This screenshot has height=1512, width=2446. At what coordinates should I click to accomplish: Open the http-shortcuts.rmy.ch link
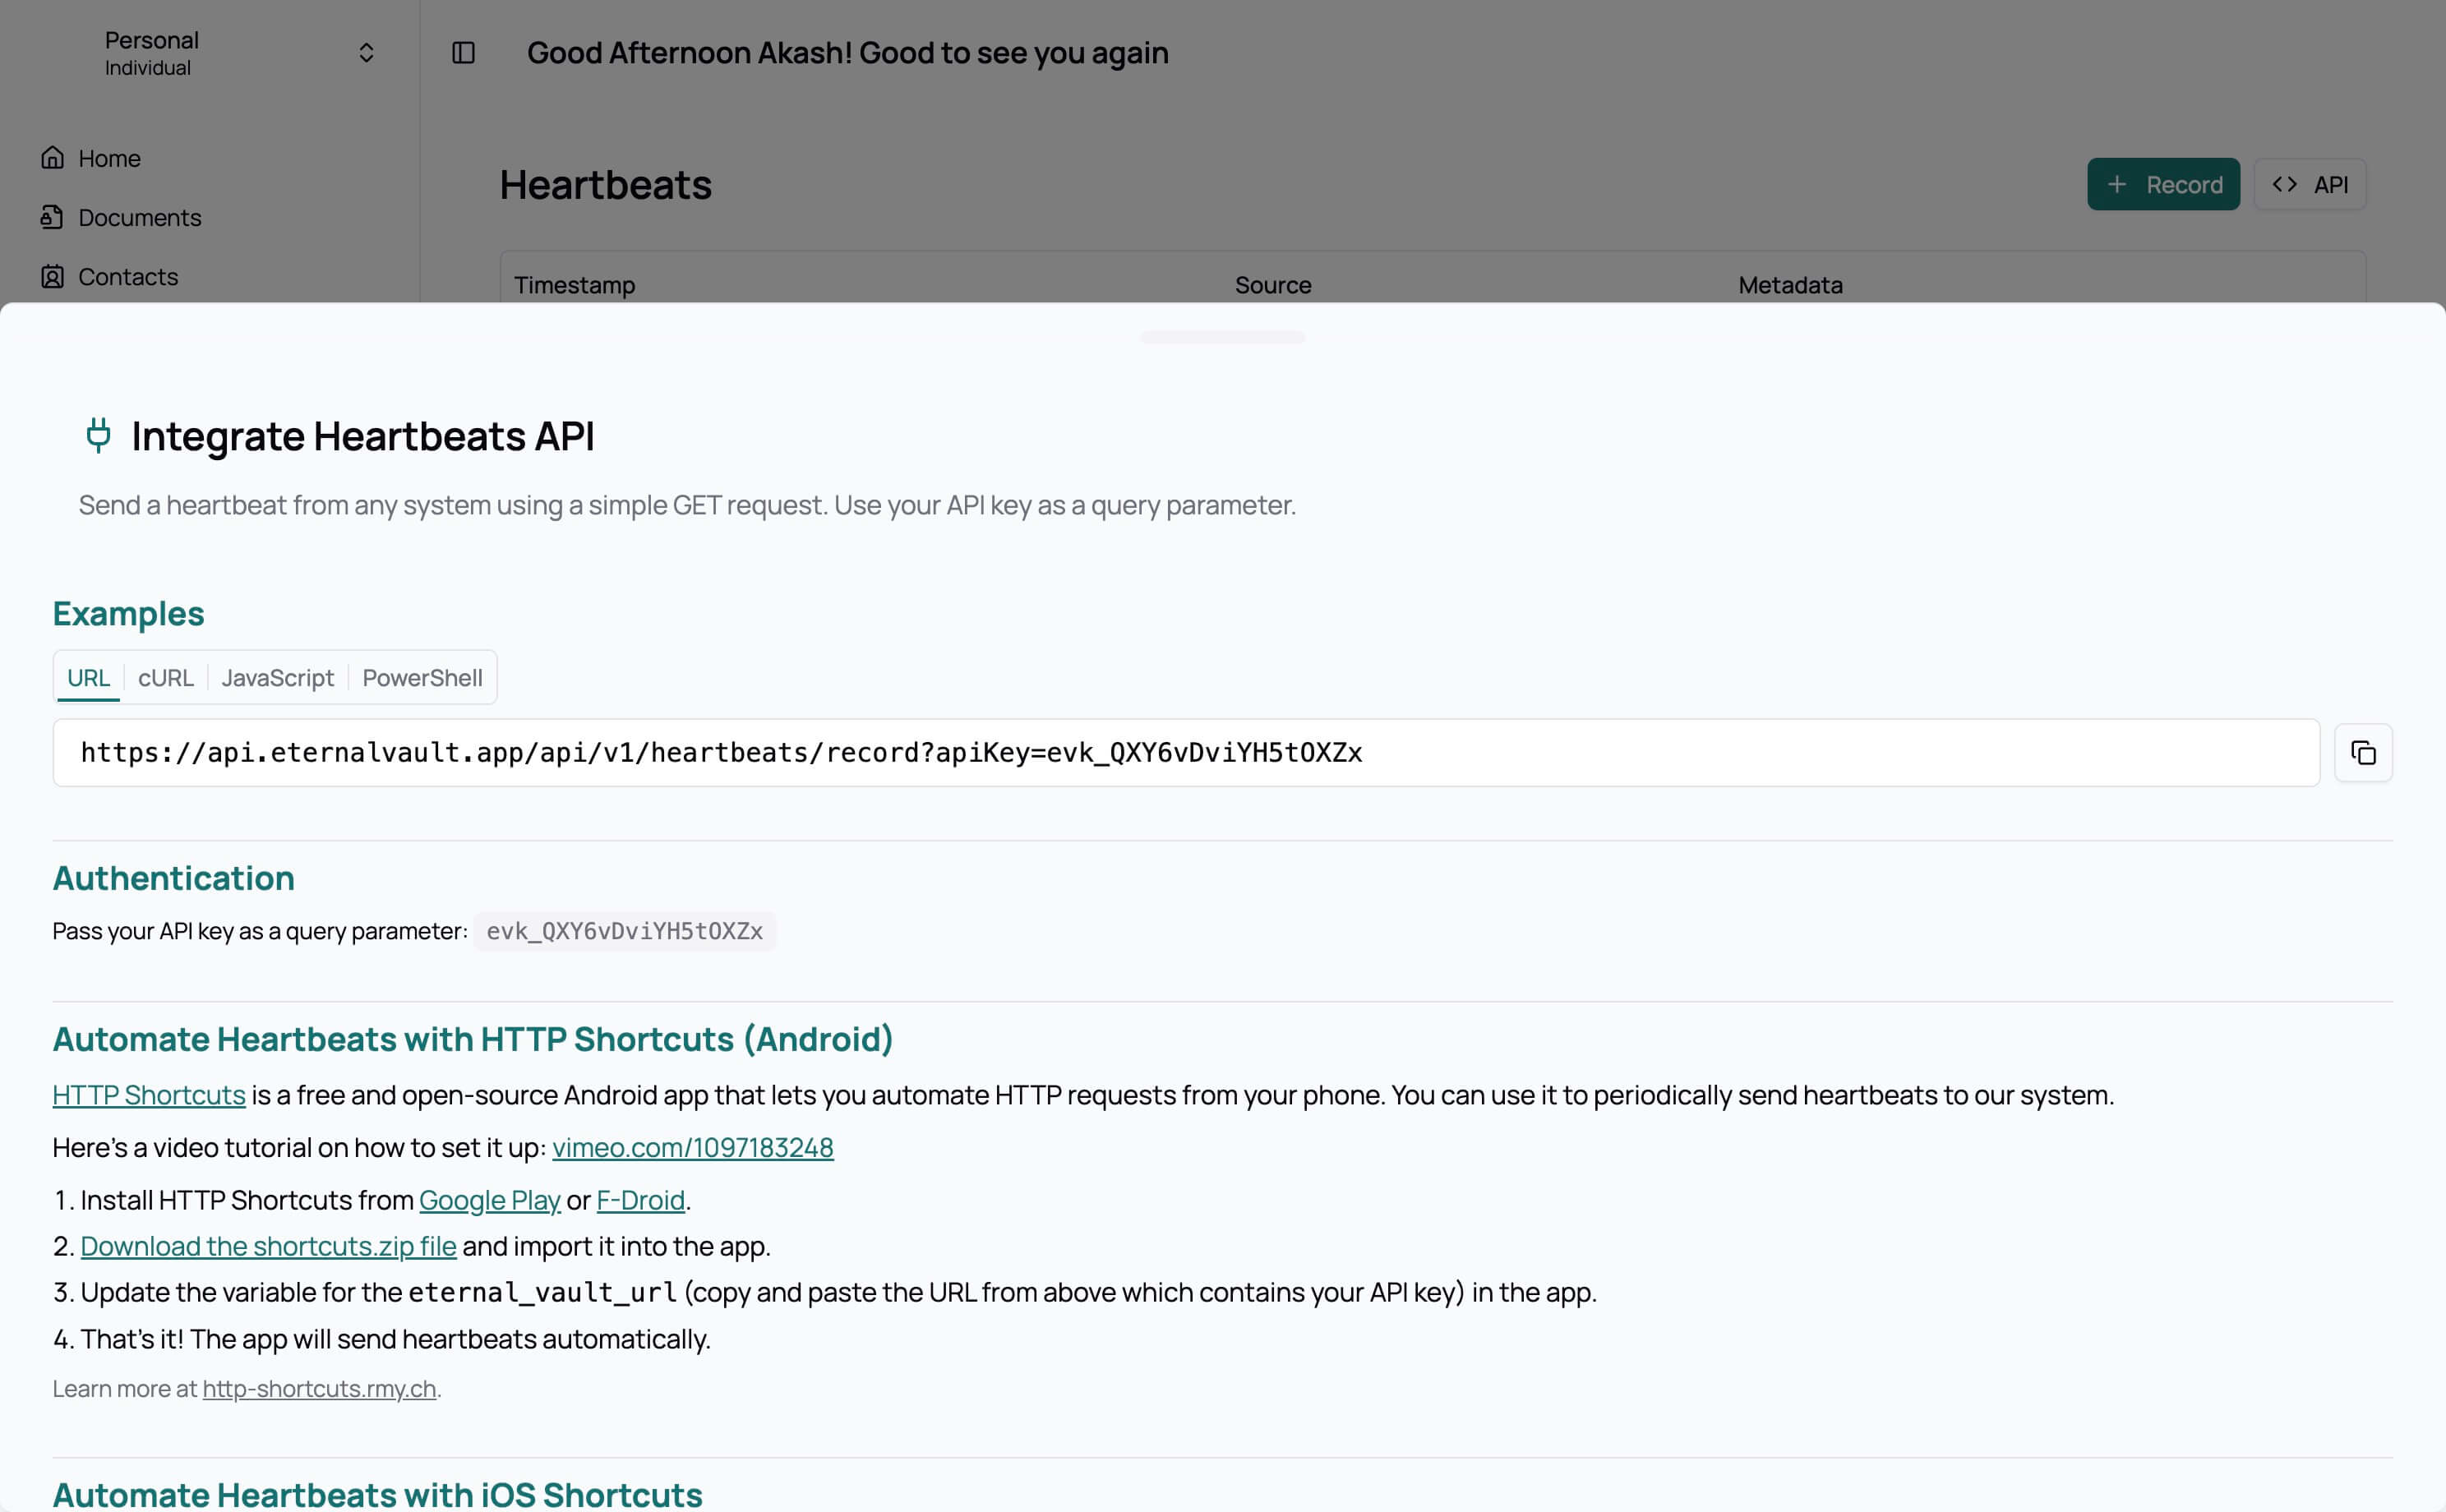(x=319, y=1389)
